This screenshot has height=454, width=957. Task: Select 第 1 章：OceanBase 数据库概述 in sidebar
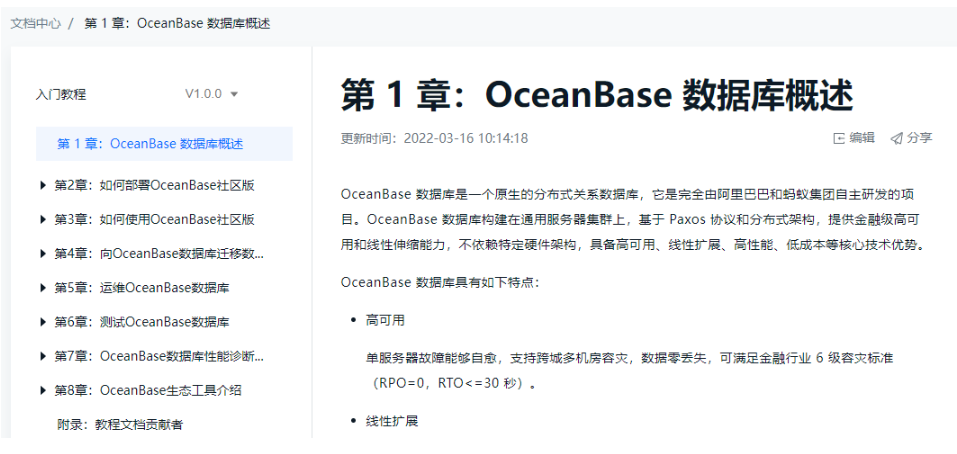[164, 144]
